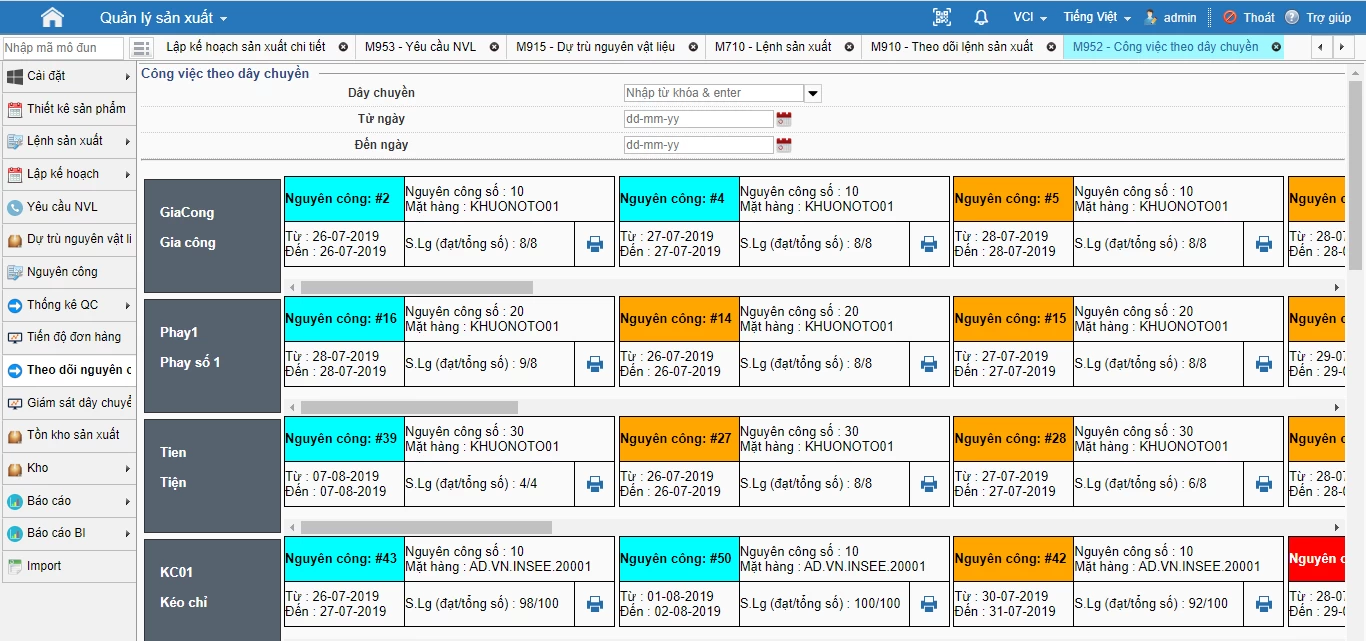Focus the Nhập mã mô đun search field

pos(63,48)
